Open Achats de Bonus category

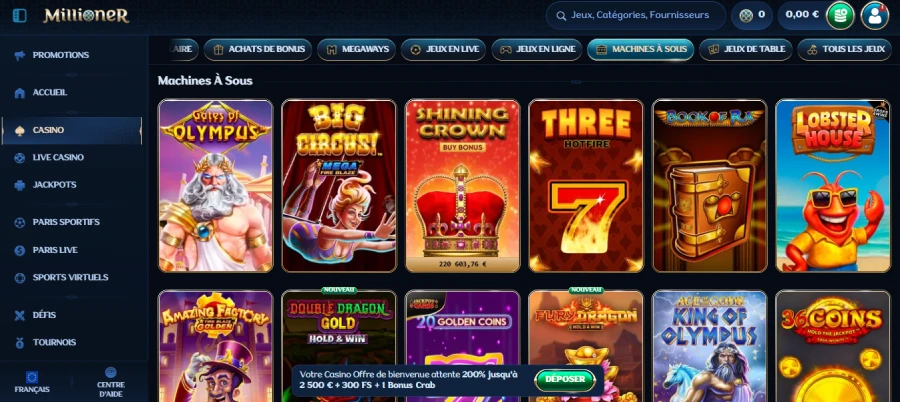pos(258,49)
